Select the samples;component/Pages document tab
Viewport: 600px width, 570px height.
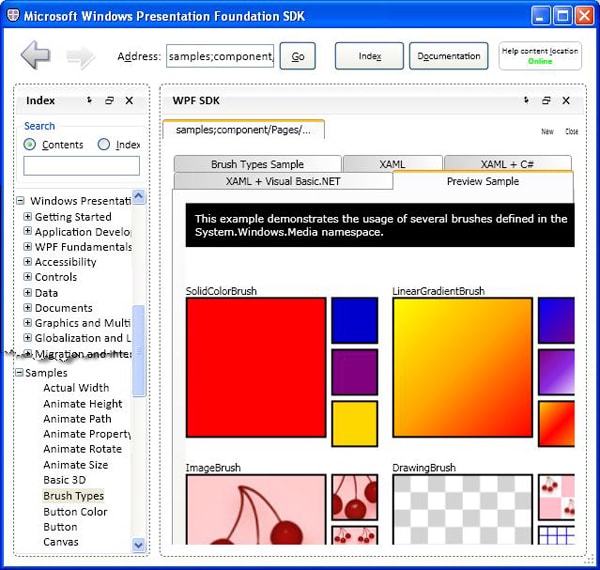pos(244,130)
